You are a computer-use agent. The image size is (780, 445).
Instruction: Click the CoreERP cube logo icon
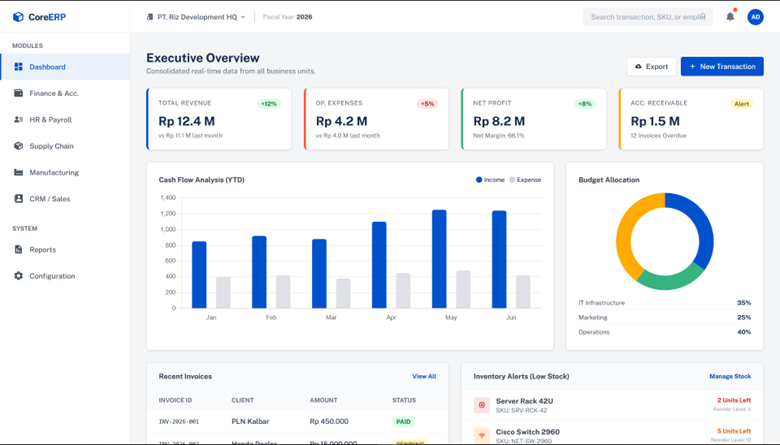(18, 17)
